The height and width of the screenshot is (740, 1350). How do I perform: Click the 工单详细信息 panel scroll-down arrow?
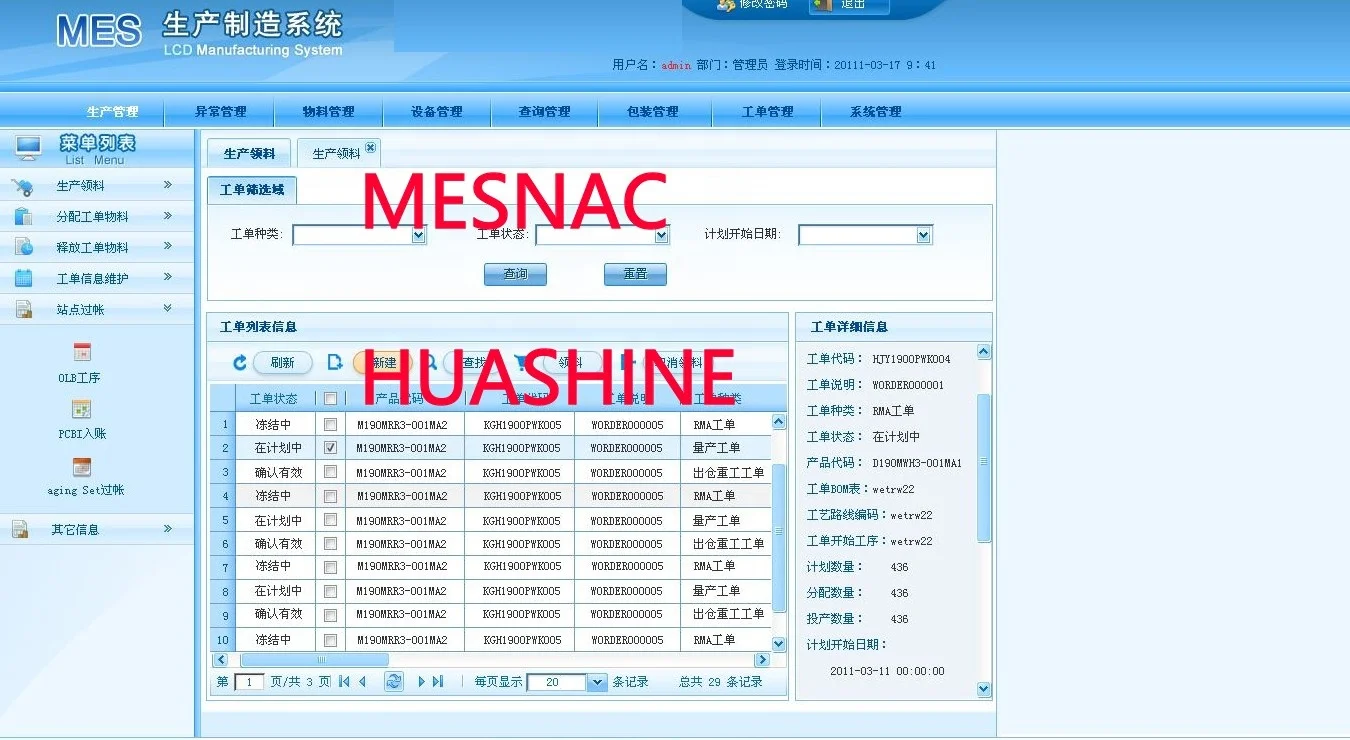983,689
